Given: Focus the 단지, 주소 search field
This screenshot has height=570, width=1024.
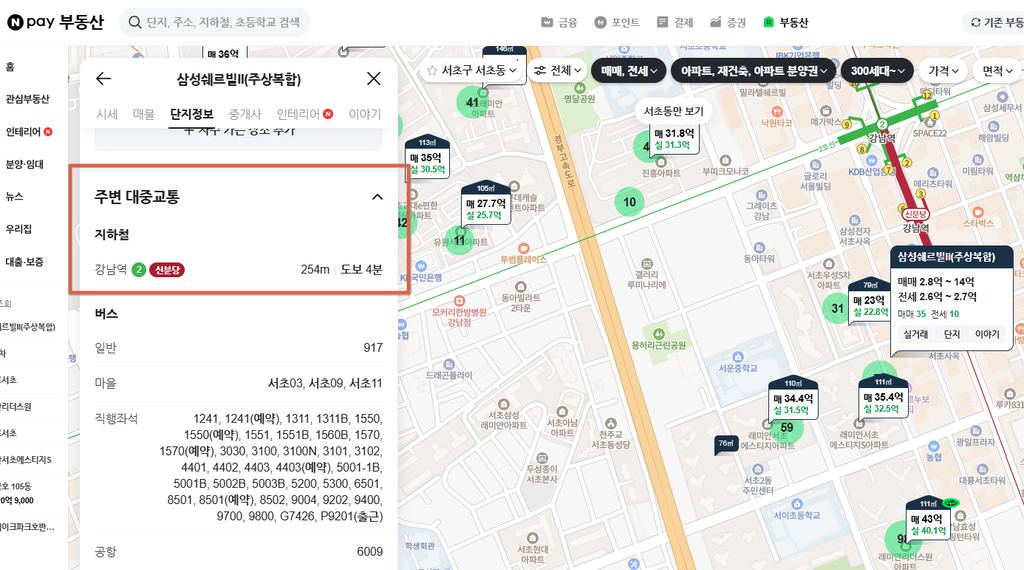Looking at the screenshot, I should [223, 23].
